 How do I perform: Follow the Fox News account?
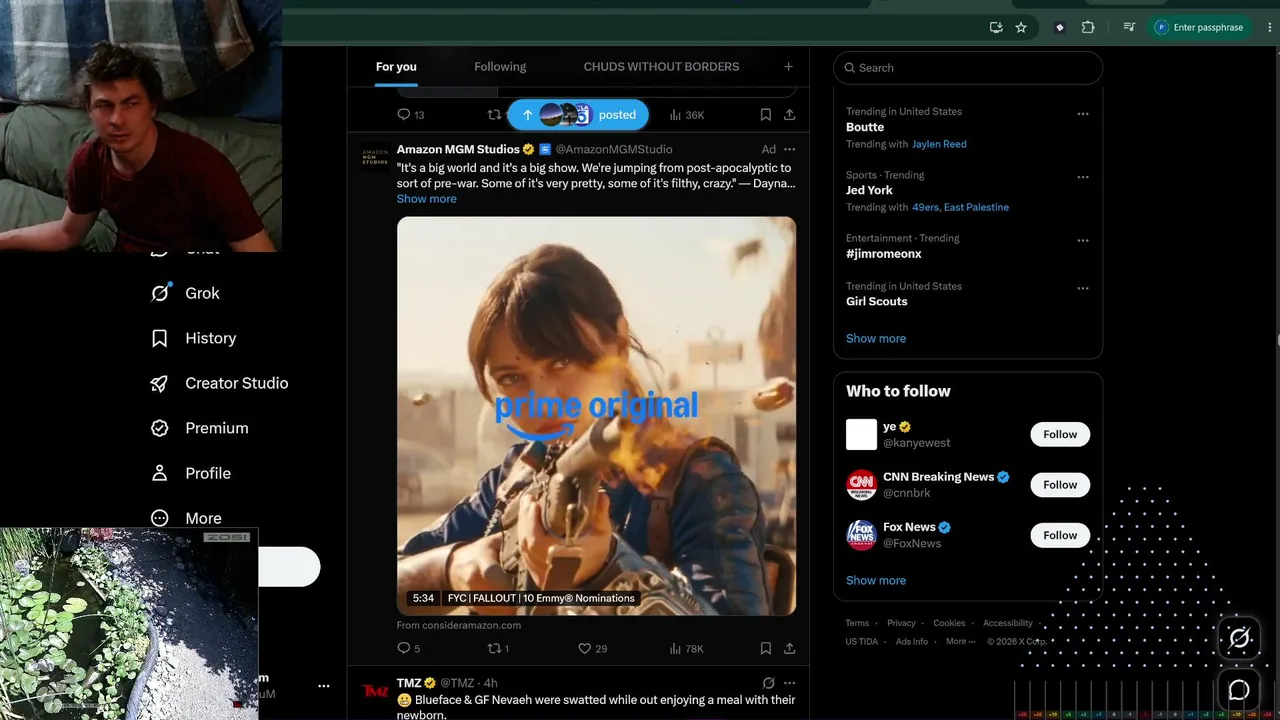[x=1060, y=535]
